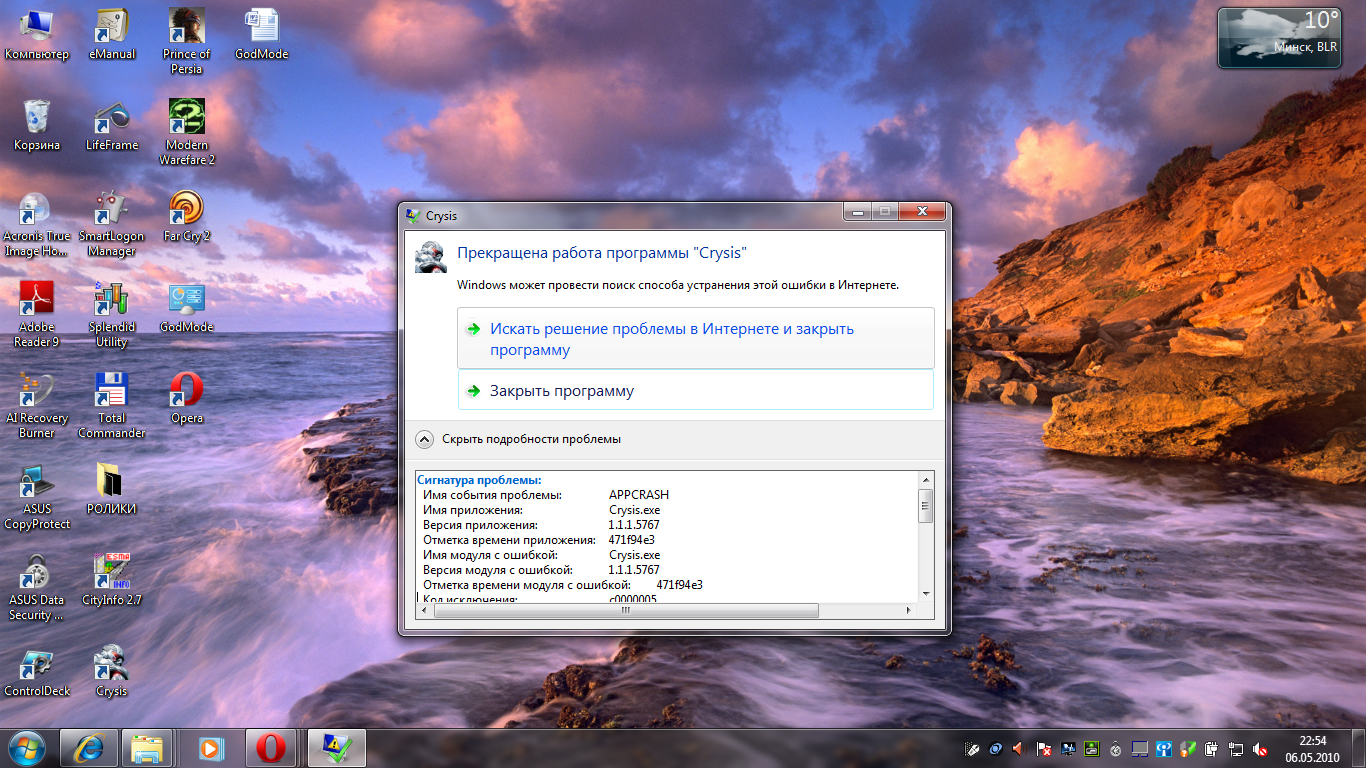Open Internet Explorer from taskbar
This screenshot has height=768, width=1366.
coord(89,748)
